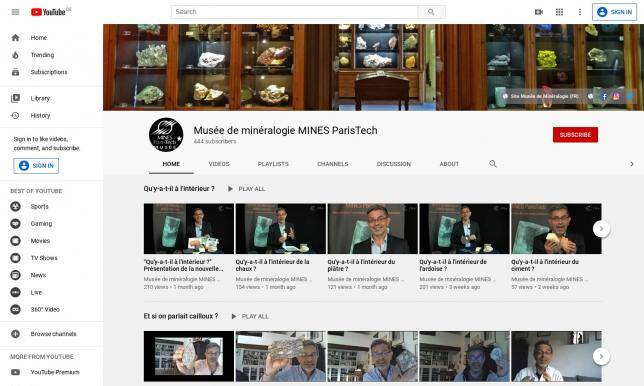Open the l'intérieur de la chaux video thumbnail

click(x=281, y=228)
